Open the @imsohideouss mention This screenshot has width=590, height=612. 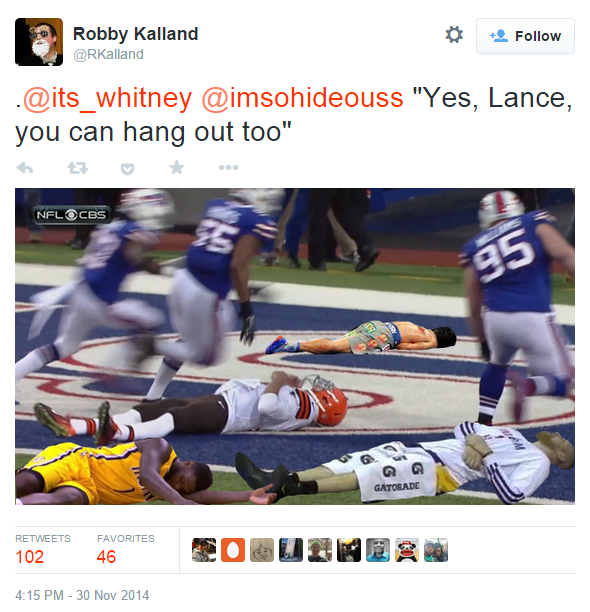click(302, 98)
